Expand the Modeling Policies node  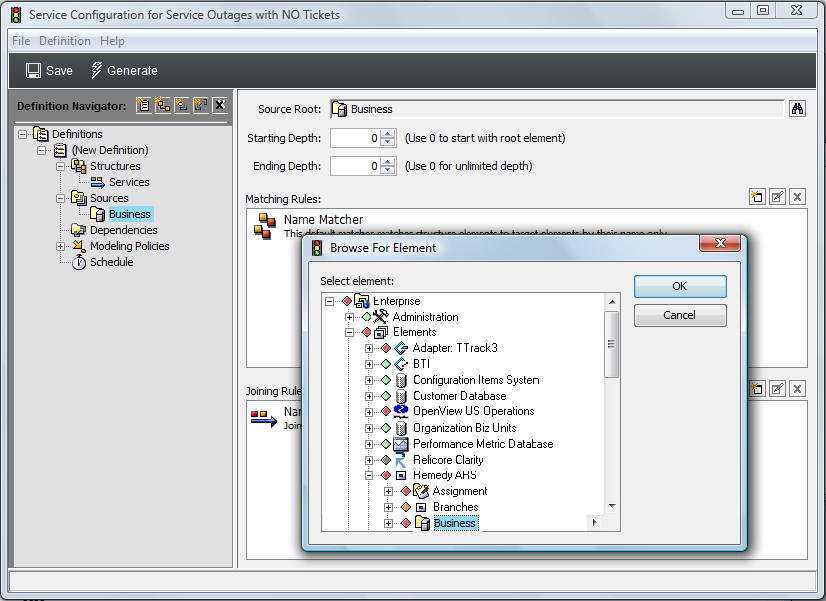pos(61,247)
